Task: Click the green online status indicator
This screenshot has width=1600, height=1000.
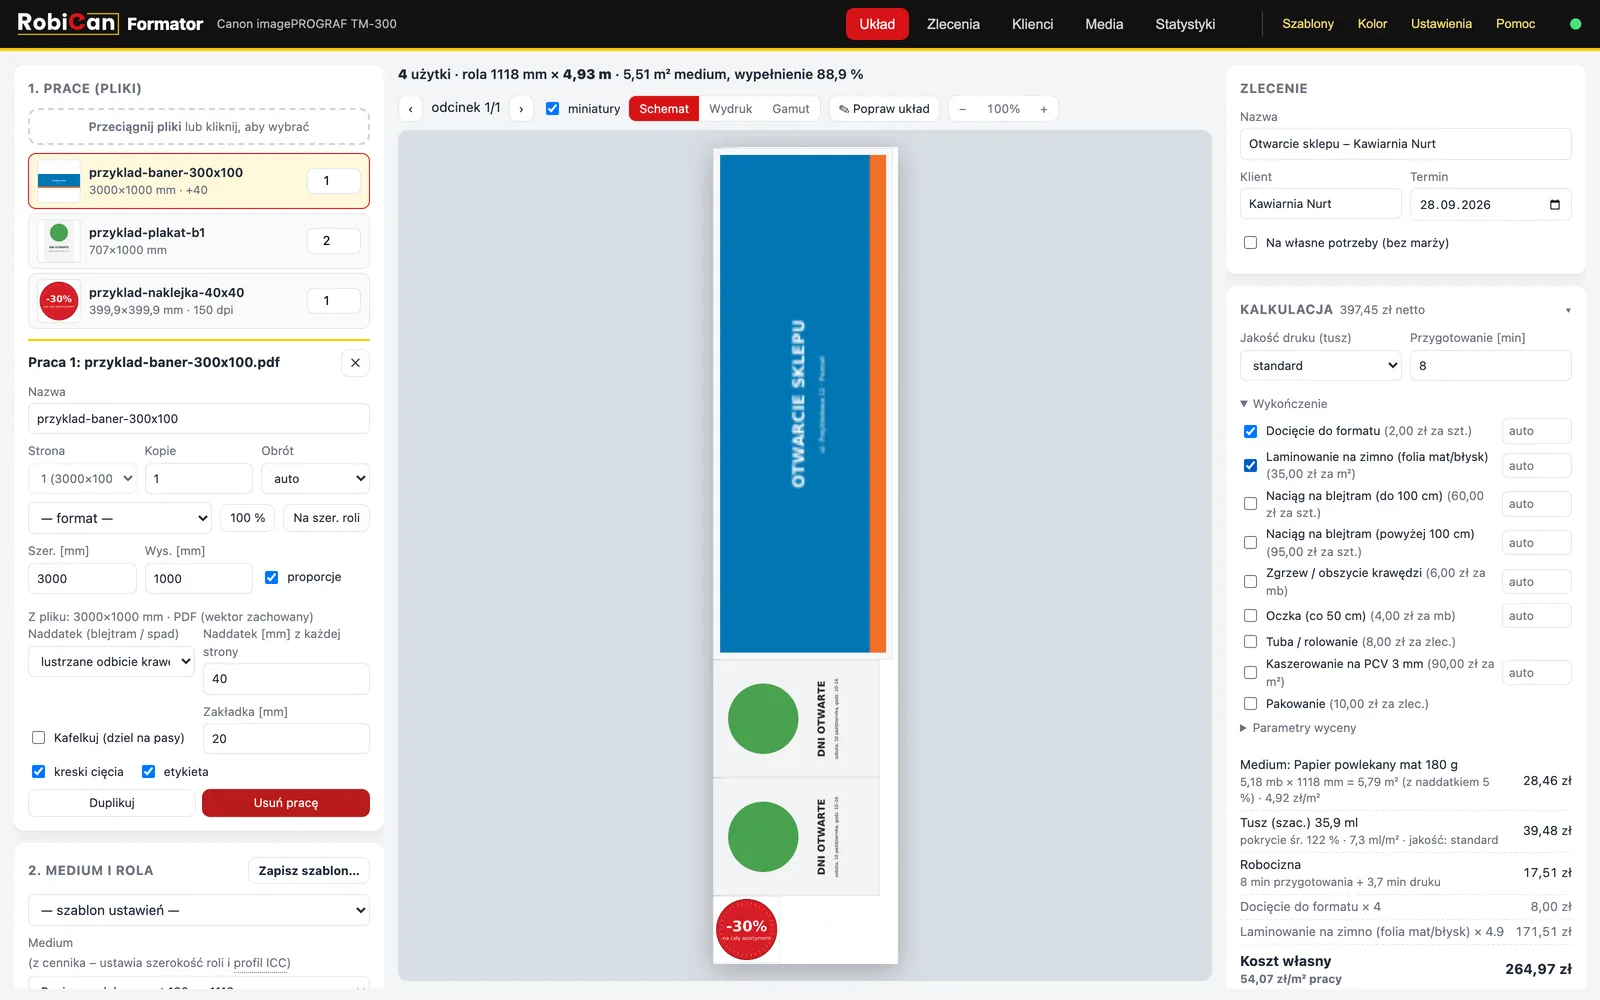Action: (x=1575, y=24)
